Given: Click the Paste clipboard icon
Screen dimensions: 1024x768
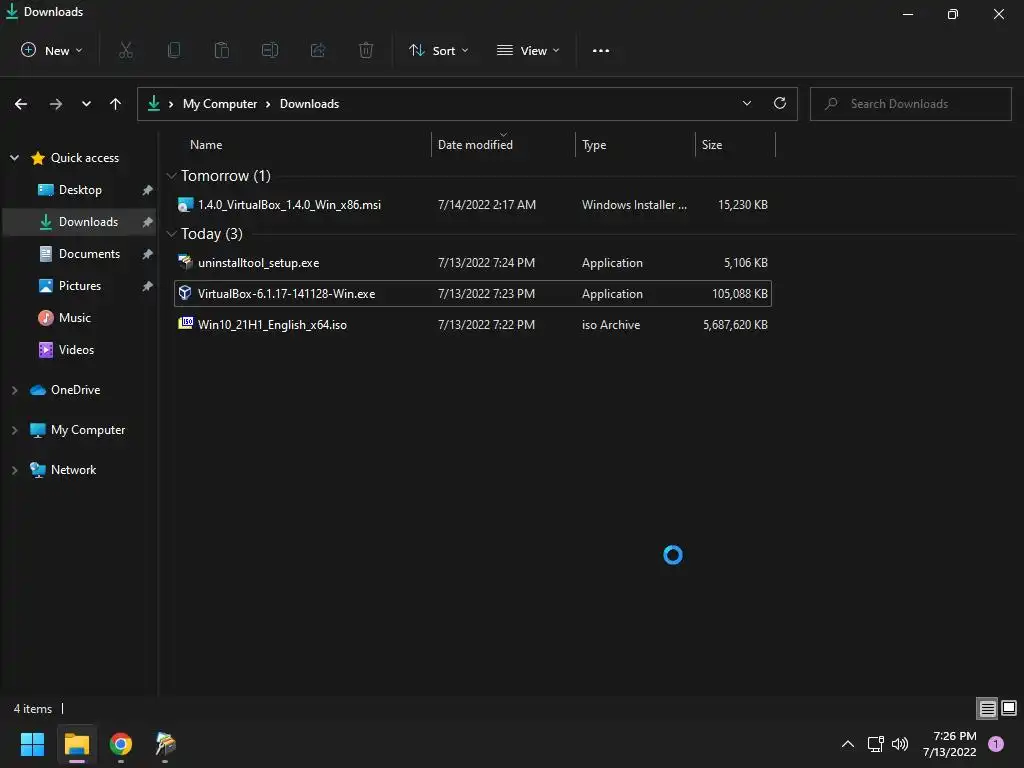Looking at the screenshot, I should pos(222,50).
